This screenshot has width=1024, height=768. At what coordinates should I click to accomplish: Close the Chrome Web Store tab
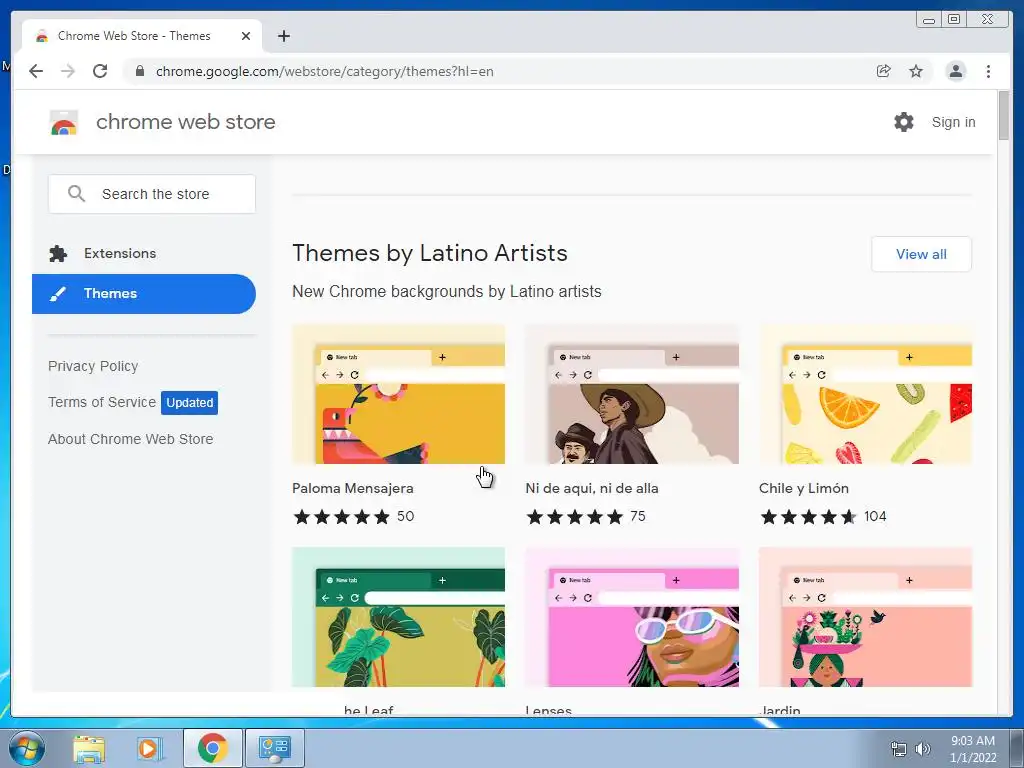click(x=246, y=36)
